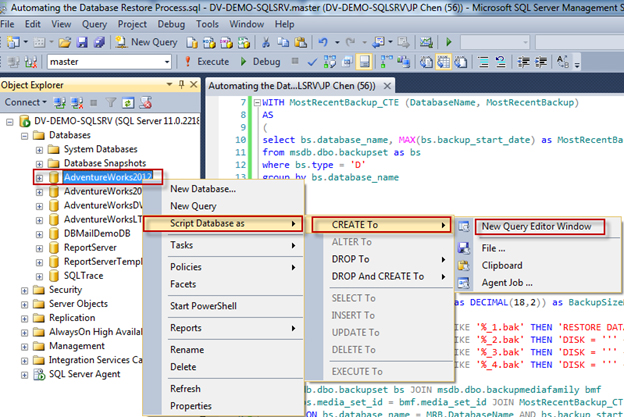Choose Tasks in the context menu
This screenshot has width=624, height=417.
click(223, 245)
